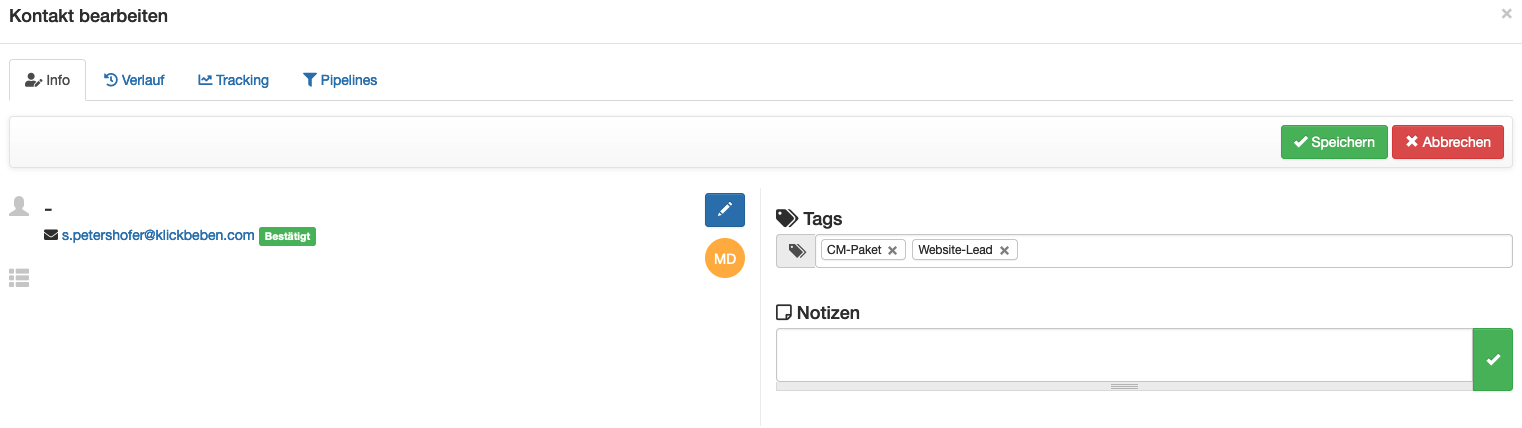Open the Pipelines tab
This screenshot has height=428, width=1522.
tap(340, 80)
